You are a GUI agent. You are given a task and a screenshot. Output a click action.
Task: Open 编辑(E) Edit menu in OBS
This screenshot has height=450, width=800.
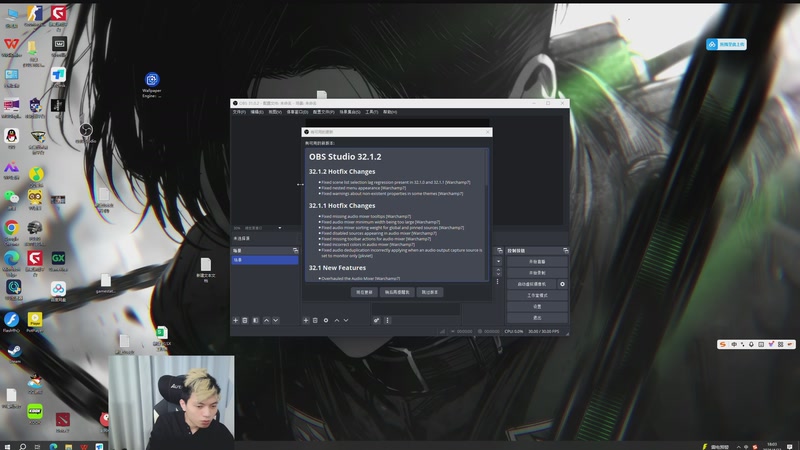click(x=257, y=112)
